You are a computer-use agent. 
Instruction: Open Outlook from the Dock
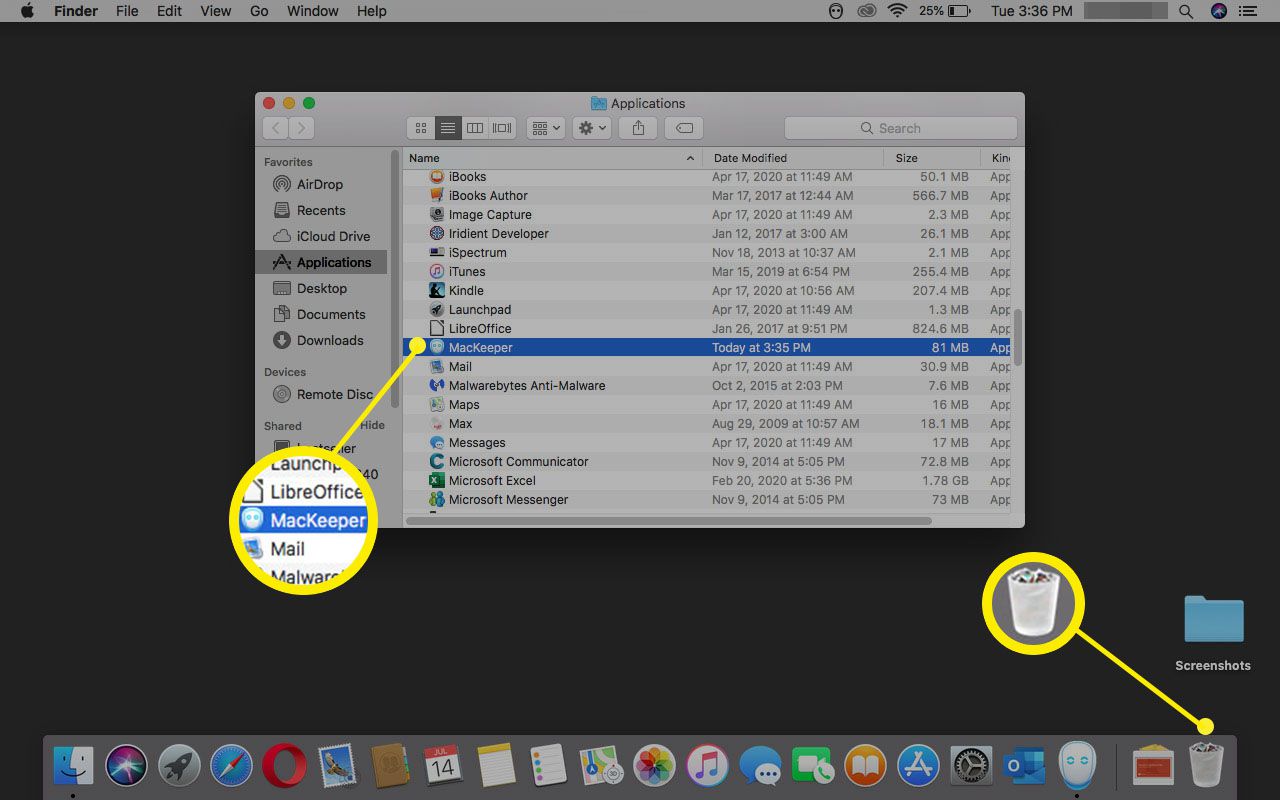(x=1024, y=766)
